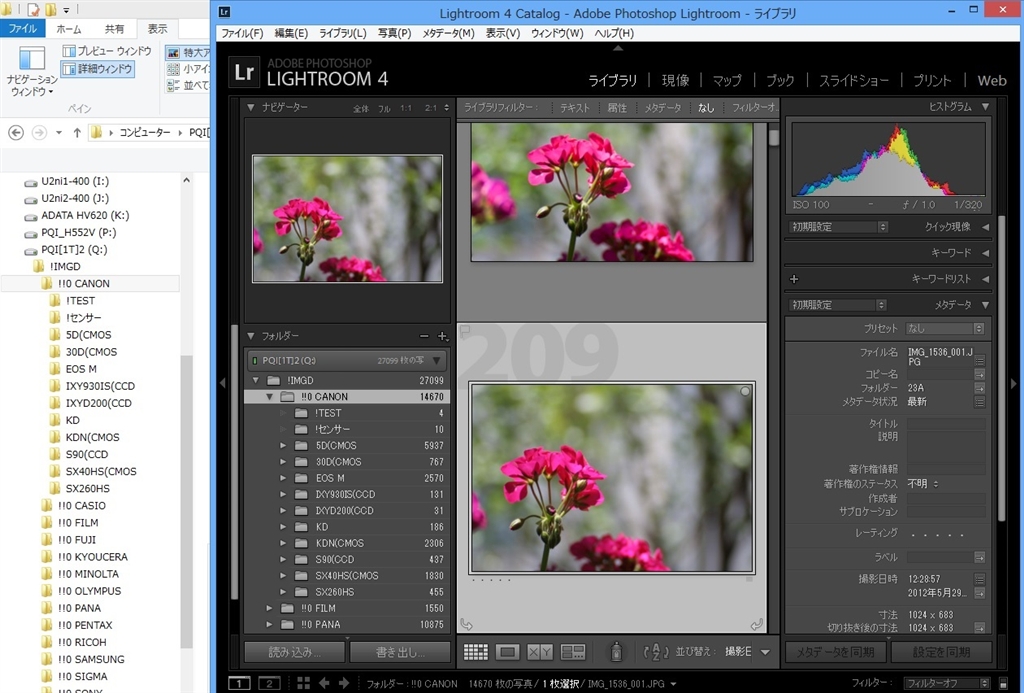The height and width of the screenshot is (693, 1024).
Task: Open the copyright status dropdown
Action: (923, 484)
